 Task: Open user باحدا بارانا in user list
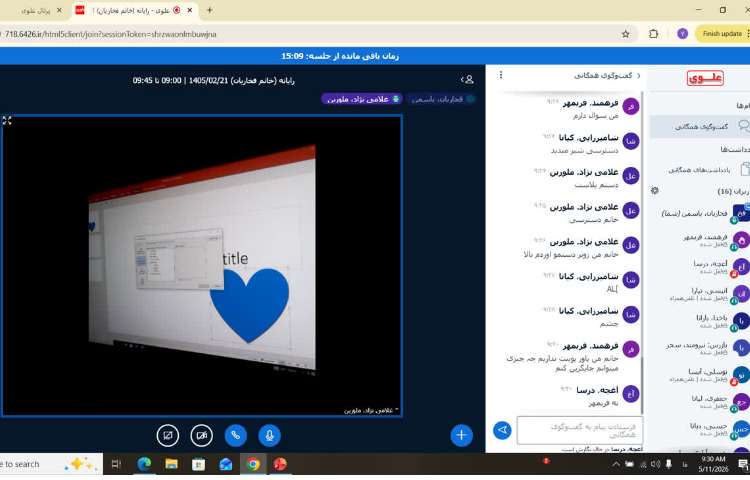[700, 321]
